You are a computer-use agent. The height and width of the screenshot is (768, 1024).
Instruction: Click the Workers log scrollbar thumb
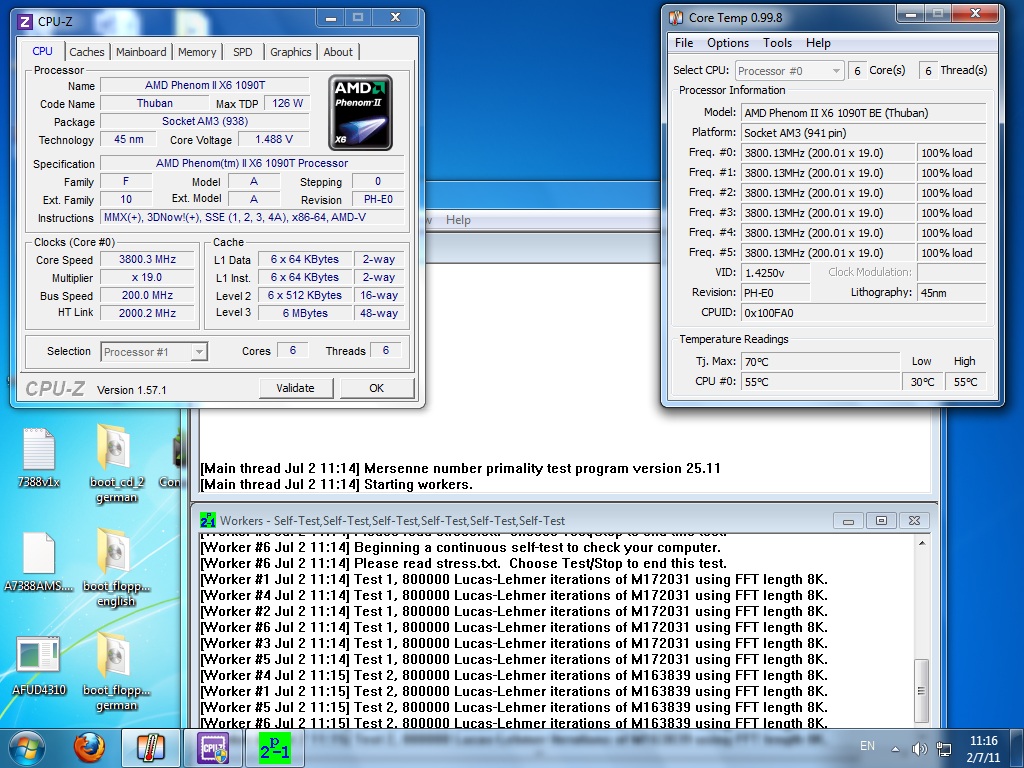click(x=921, y=690)
